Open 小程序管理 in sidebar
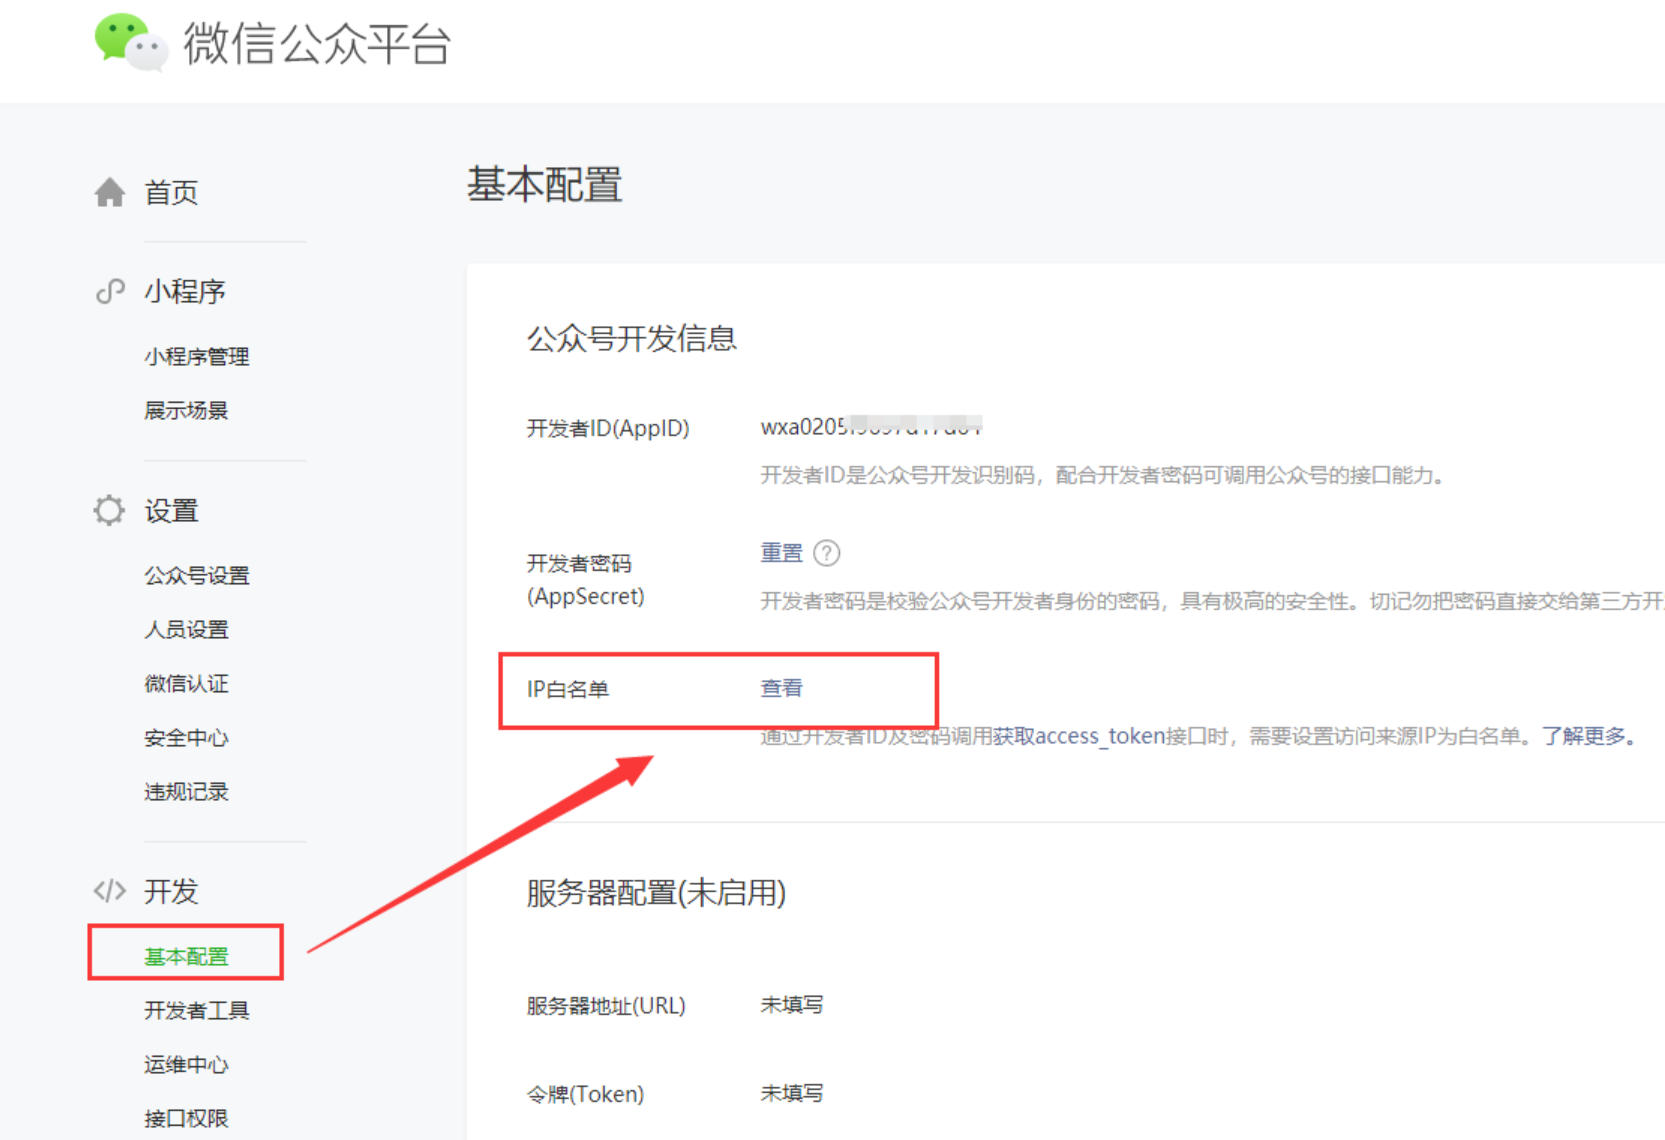Viewport: 1665px width, 1140px height. click(197, 356)
